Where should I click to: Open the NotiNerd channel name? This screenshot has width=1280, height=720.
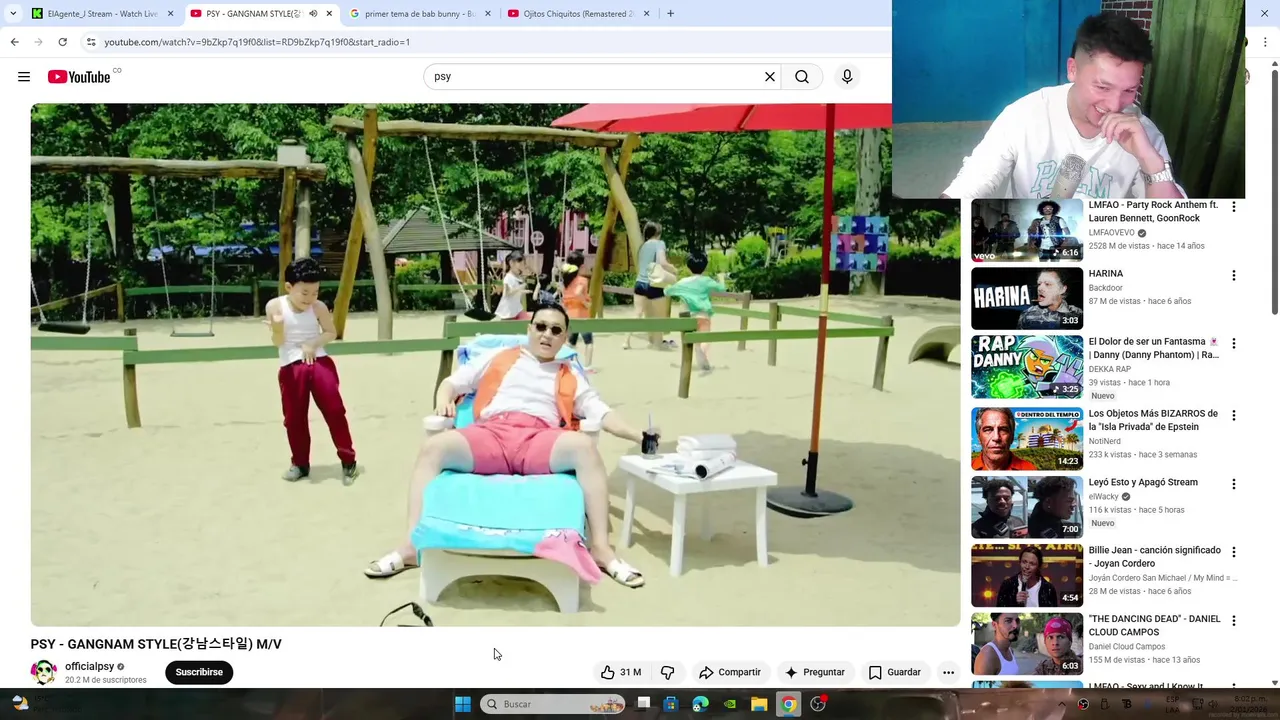coord(1105,441)
